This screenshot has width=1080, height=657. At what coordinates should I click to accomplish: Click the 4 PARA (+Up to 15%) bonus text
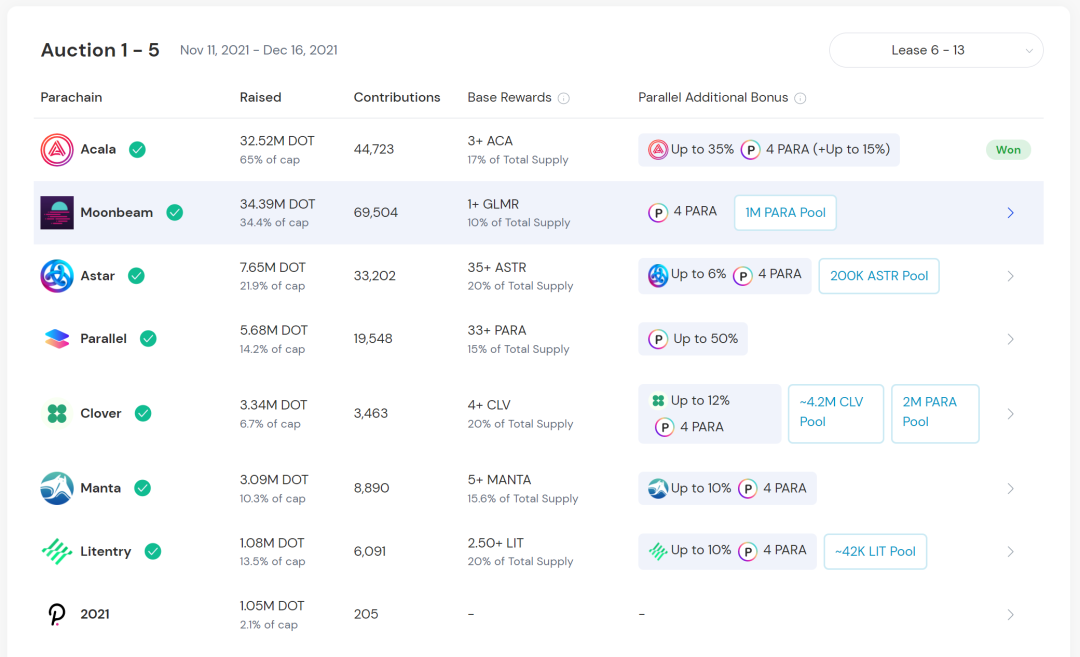pyautogui.click(x=828, y=149)
